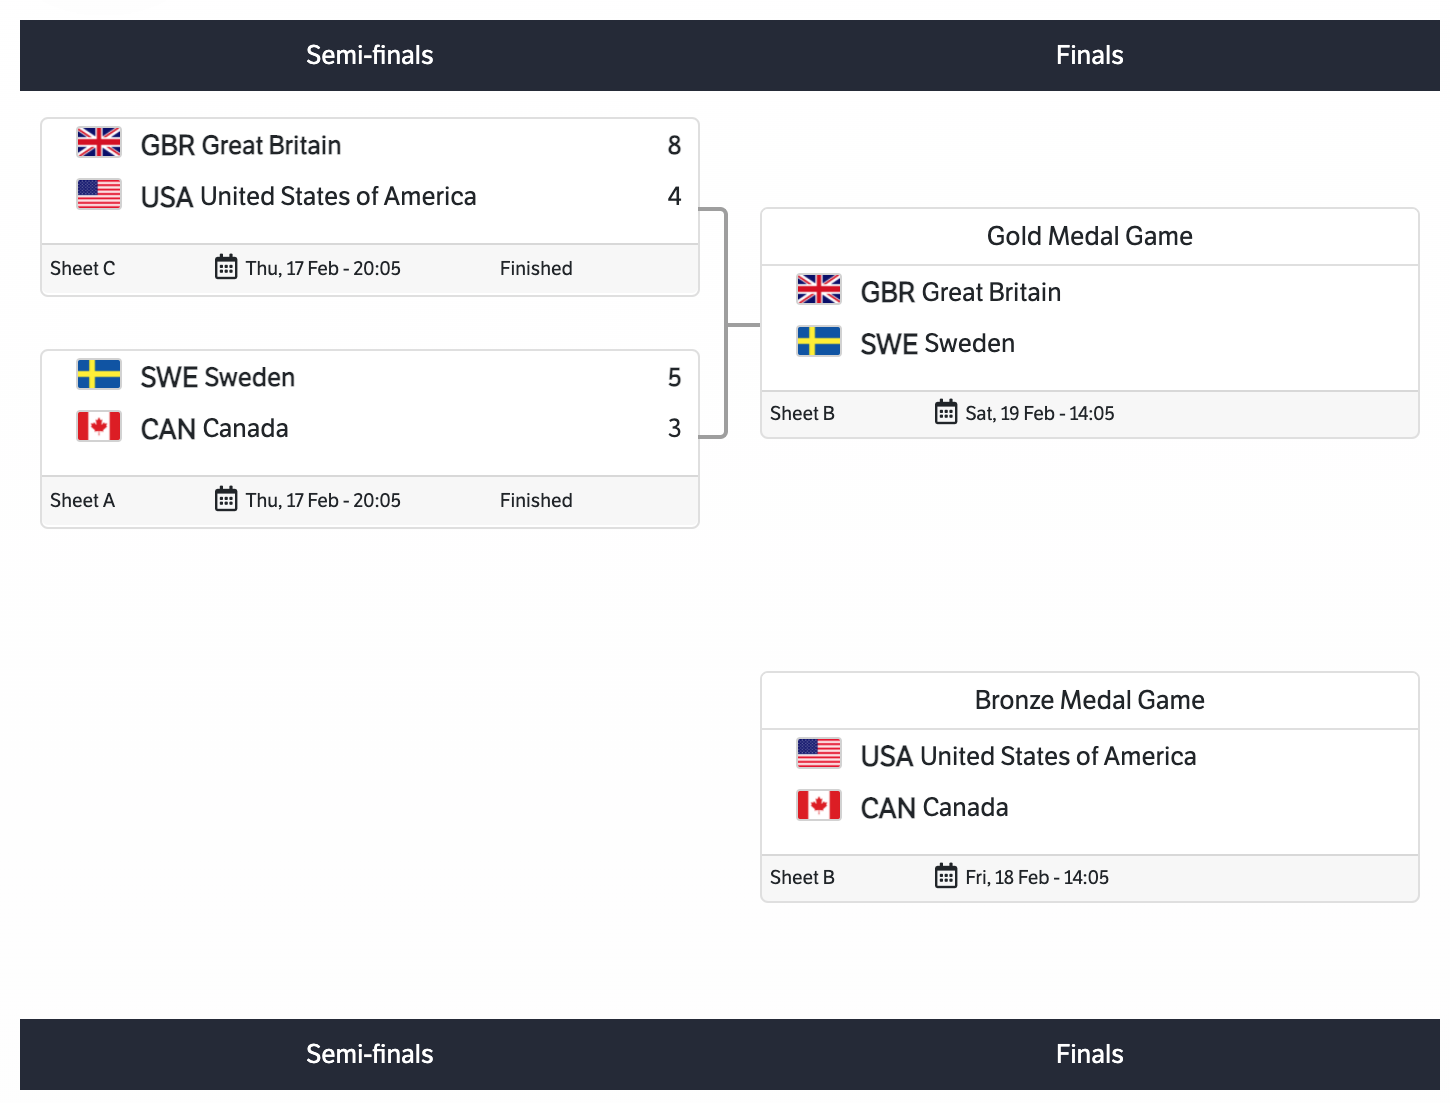Click Canada flag in second semi-final
Image resolution: width=1450 pixels, height=1103 pixels.
click(x=99, y=426)
